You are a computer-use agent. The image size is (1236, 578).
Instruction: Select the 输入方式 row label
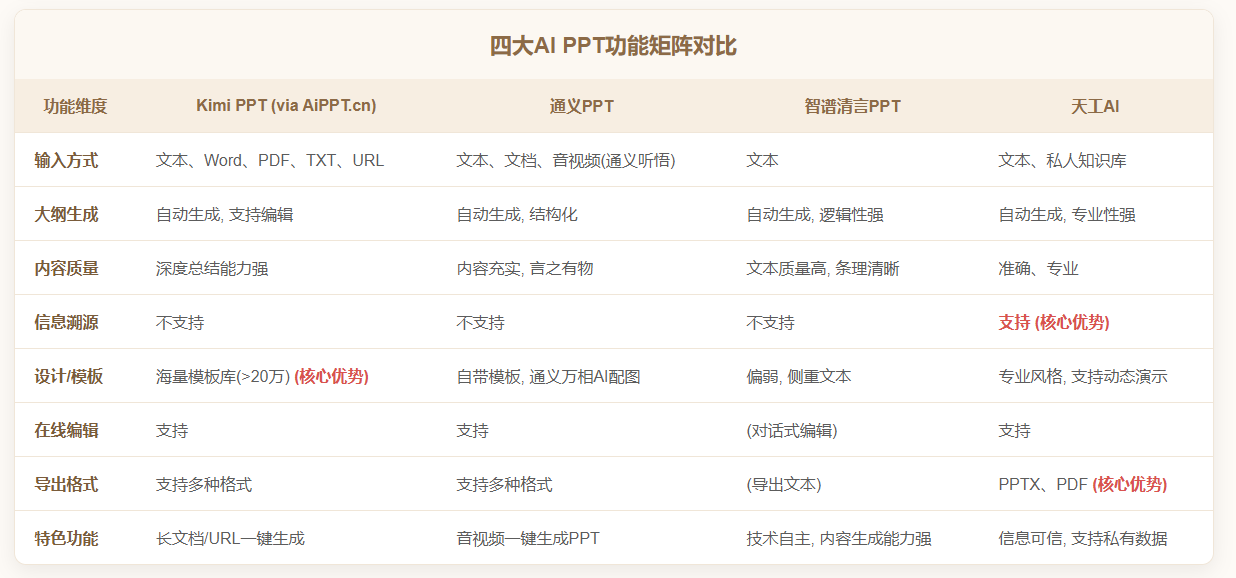[x=66, y=160]
